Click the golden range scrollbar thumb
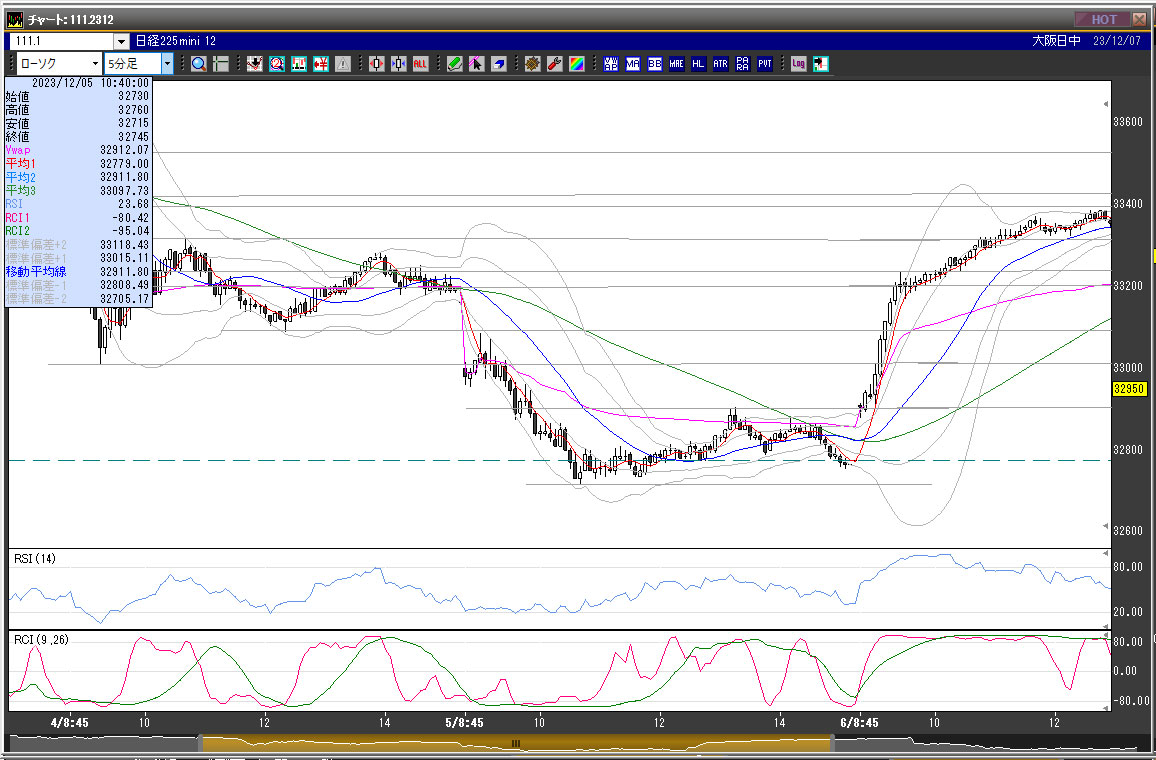Image resolution: width=1156 pixels, height=760 pixels. 516,743
